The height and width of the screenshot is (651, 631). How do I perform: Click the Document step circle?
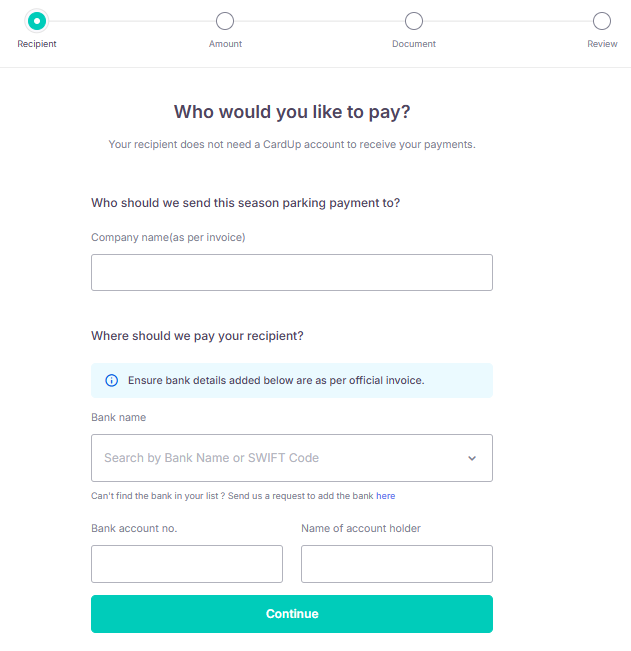[x=413, y=21]
